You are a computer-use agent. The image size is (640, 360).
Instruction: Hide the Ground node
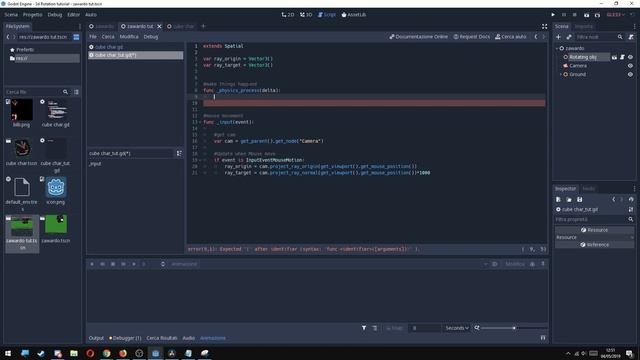click(630, 74)
